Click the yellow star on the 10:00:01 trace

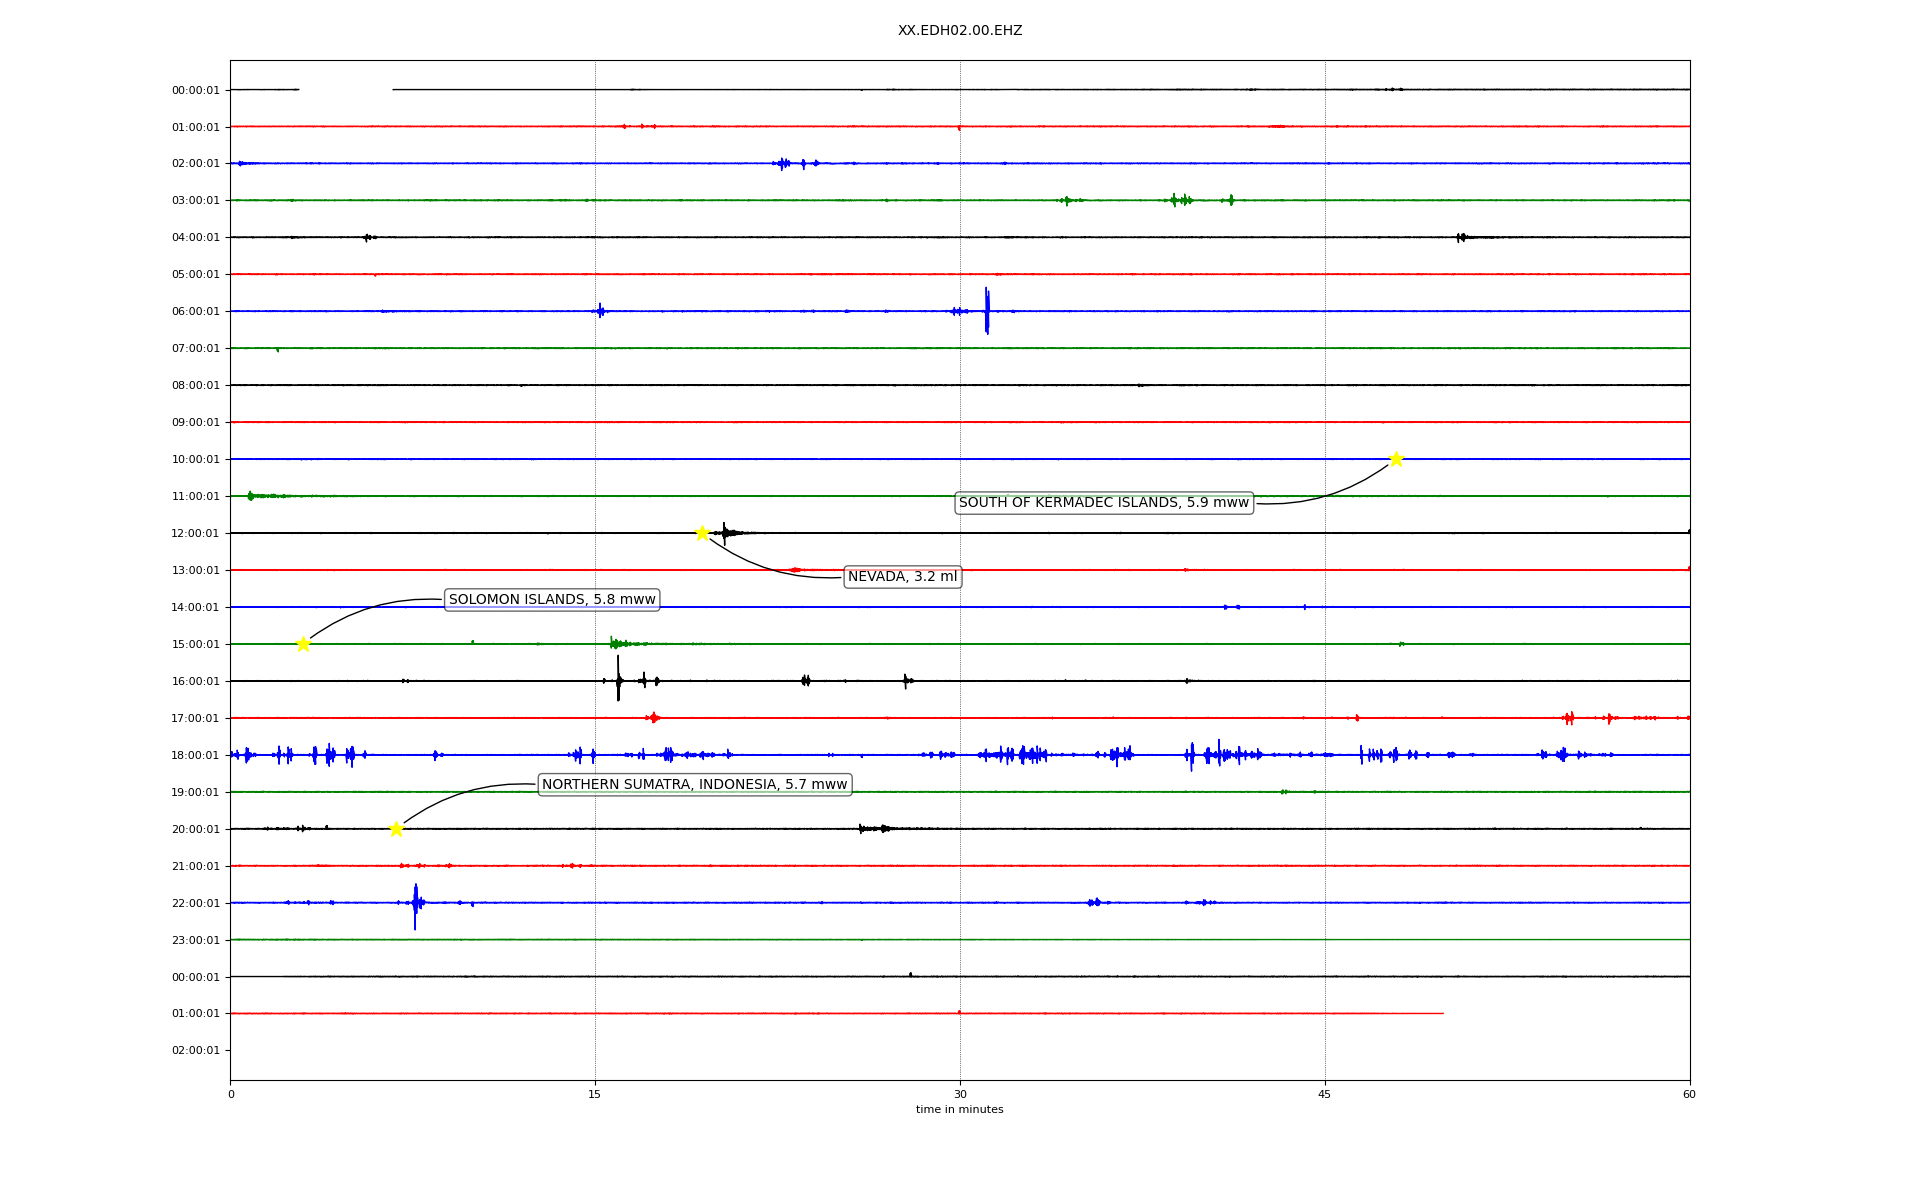pos(1396,459)
